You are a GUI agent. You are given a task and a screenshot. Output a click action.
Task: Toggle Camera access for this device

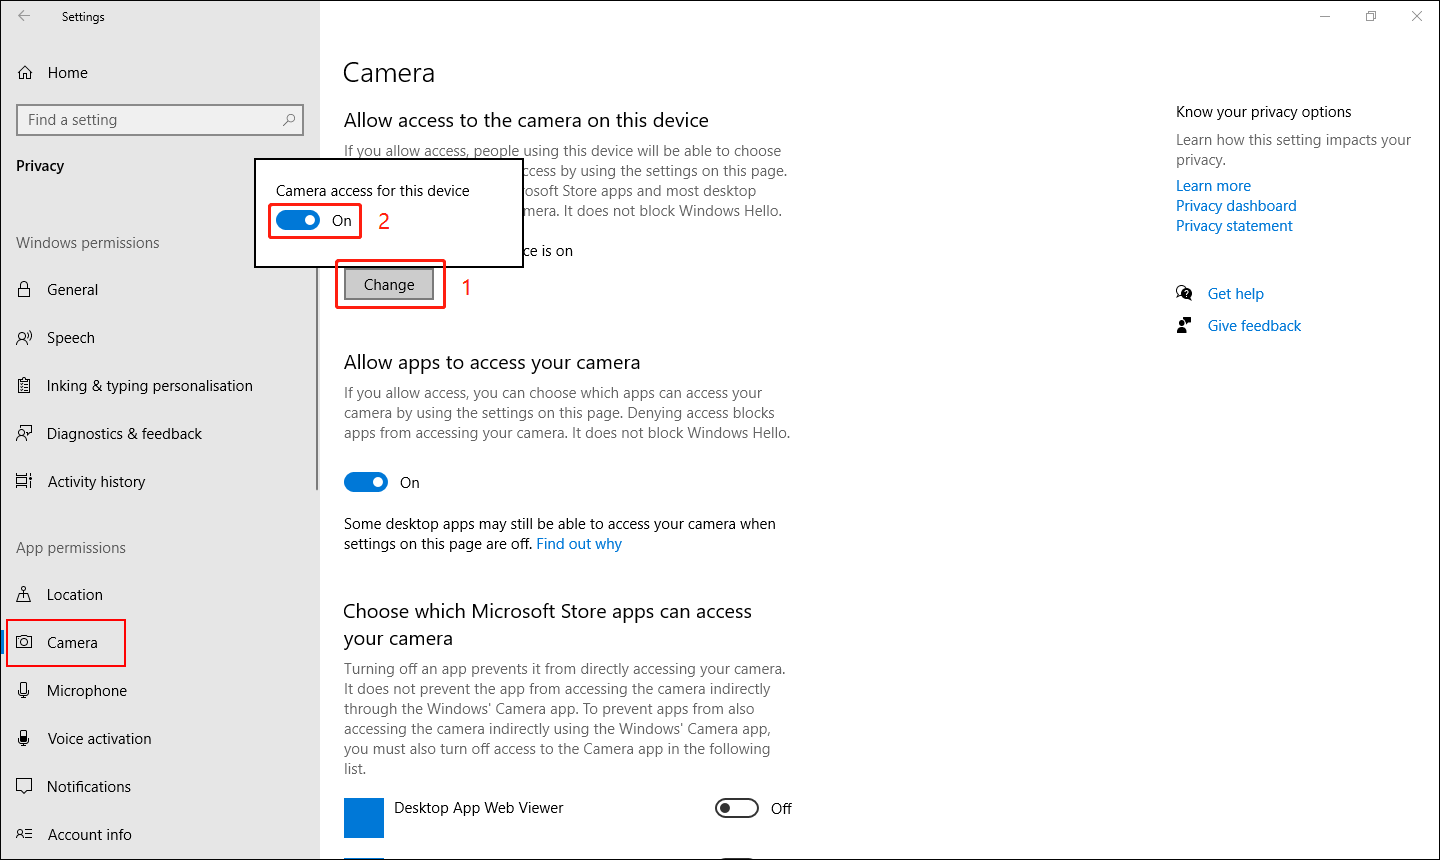point(299,220)
